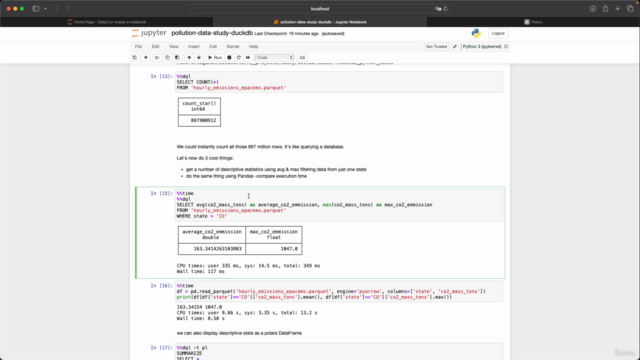Click the average_co2_emmission column header
640x360 pixels.
[212, 232]
